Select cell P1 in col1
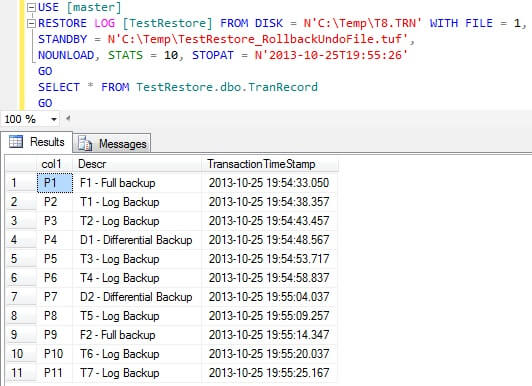The height and width of the screenshot is (386, 532). [x=55, y=183]
